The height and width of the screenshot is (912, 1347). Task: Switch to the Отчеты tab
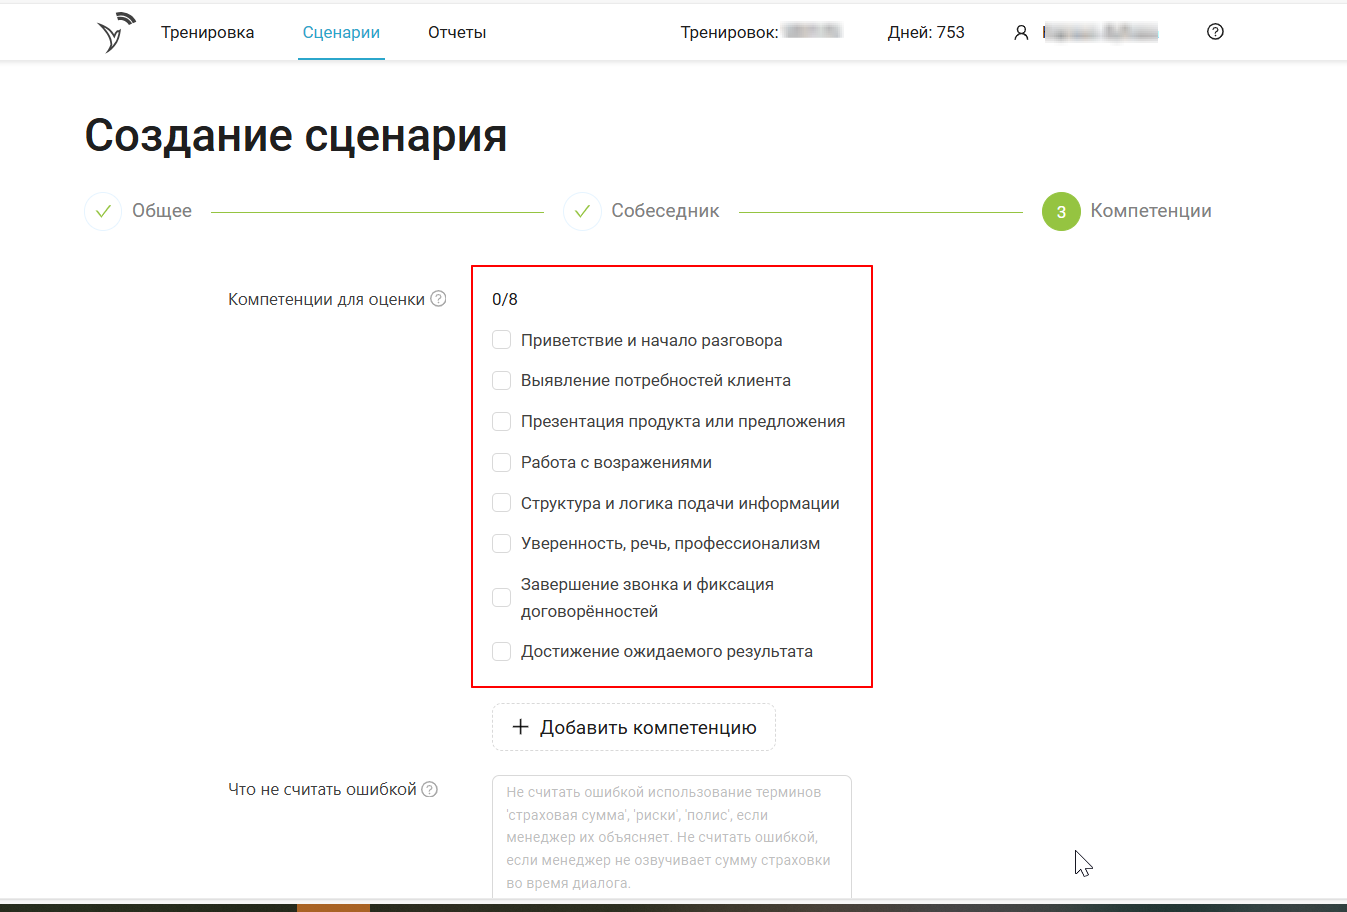(x=457, y=32)
